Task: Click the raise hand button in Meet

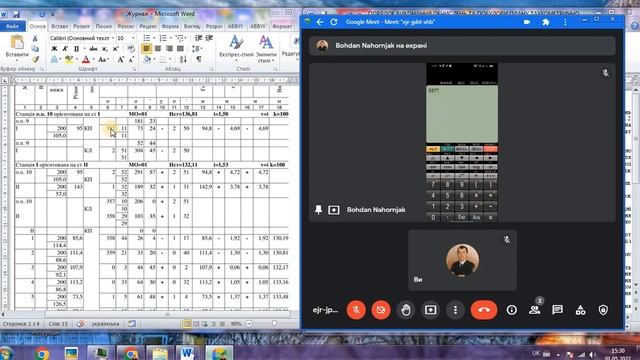Action: [x=406, y=310]
